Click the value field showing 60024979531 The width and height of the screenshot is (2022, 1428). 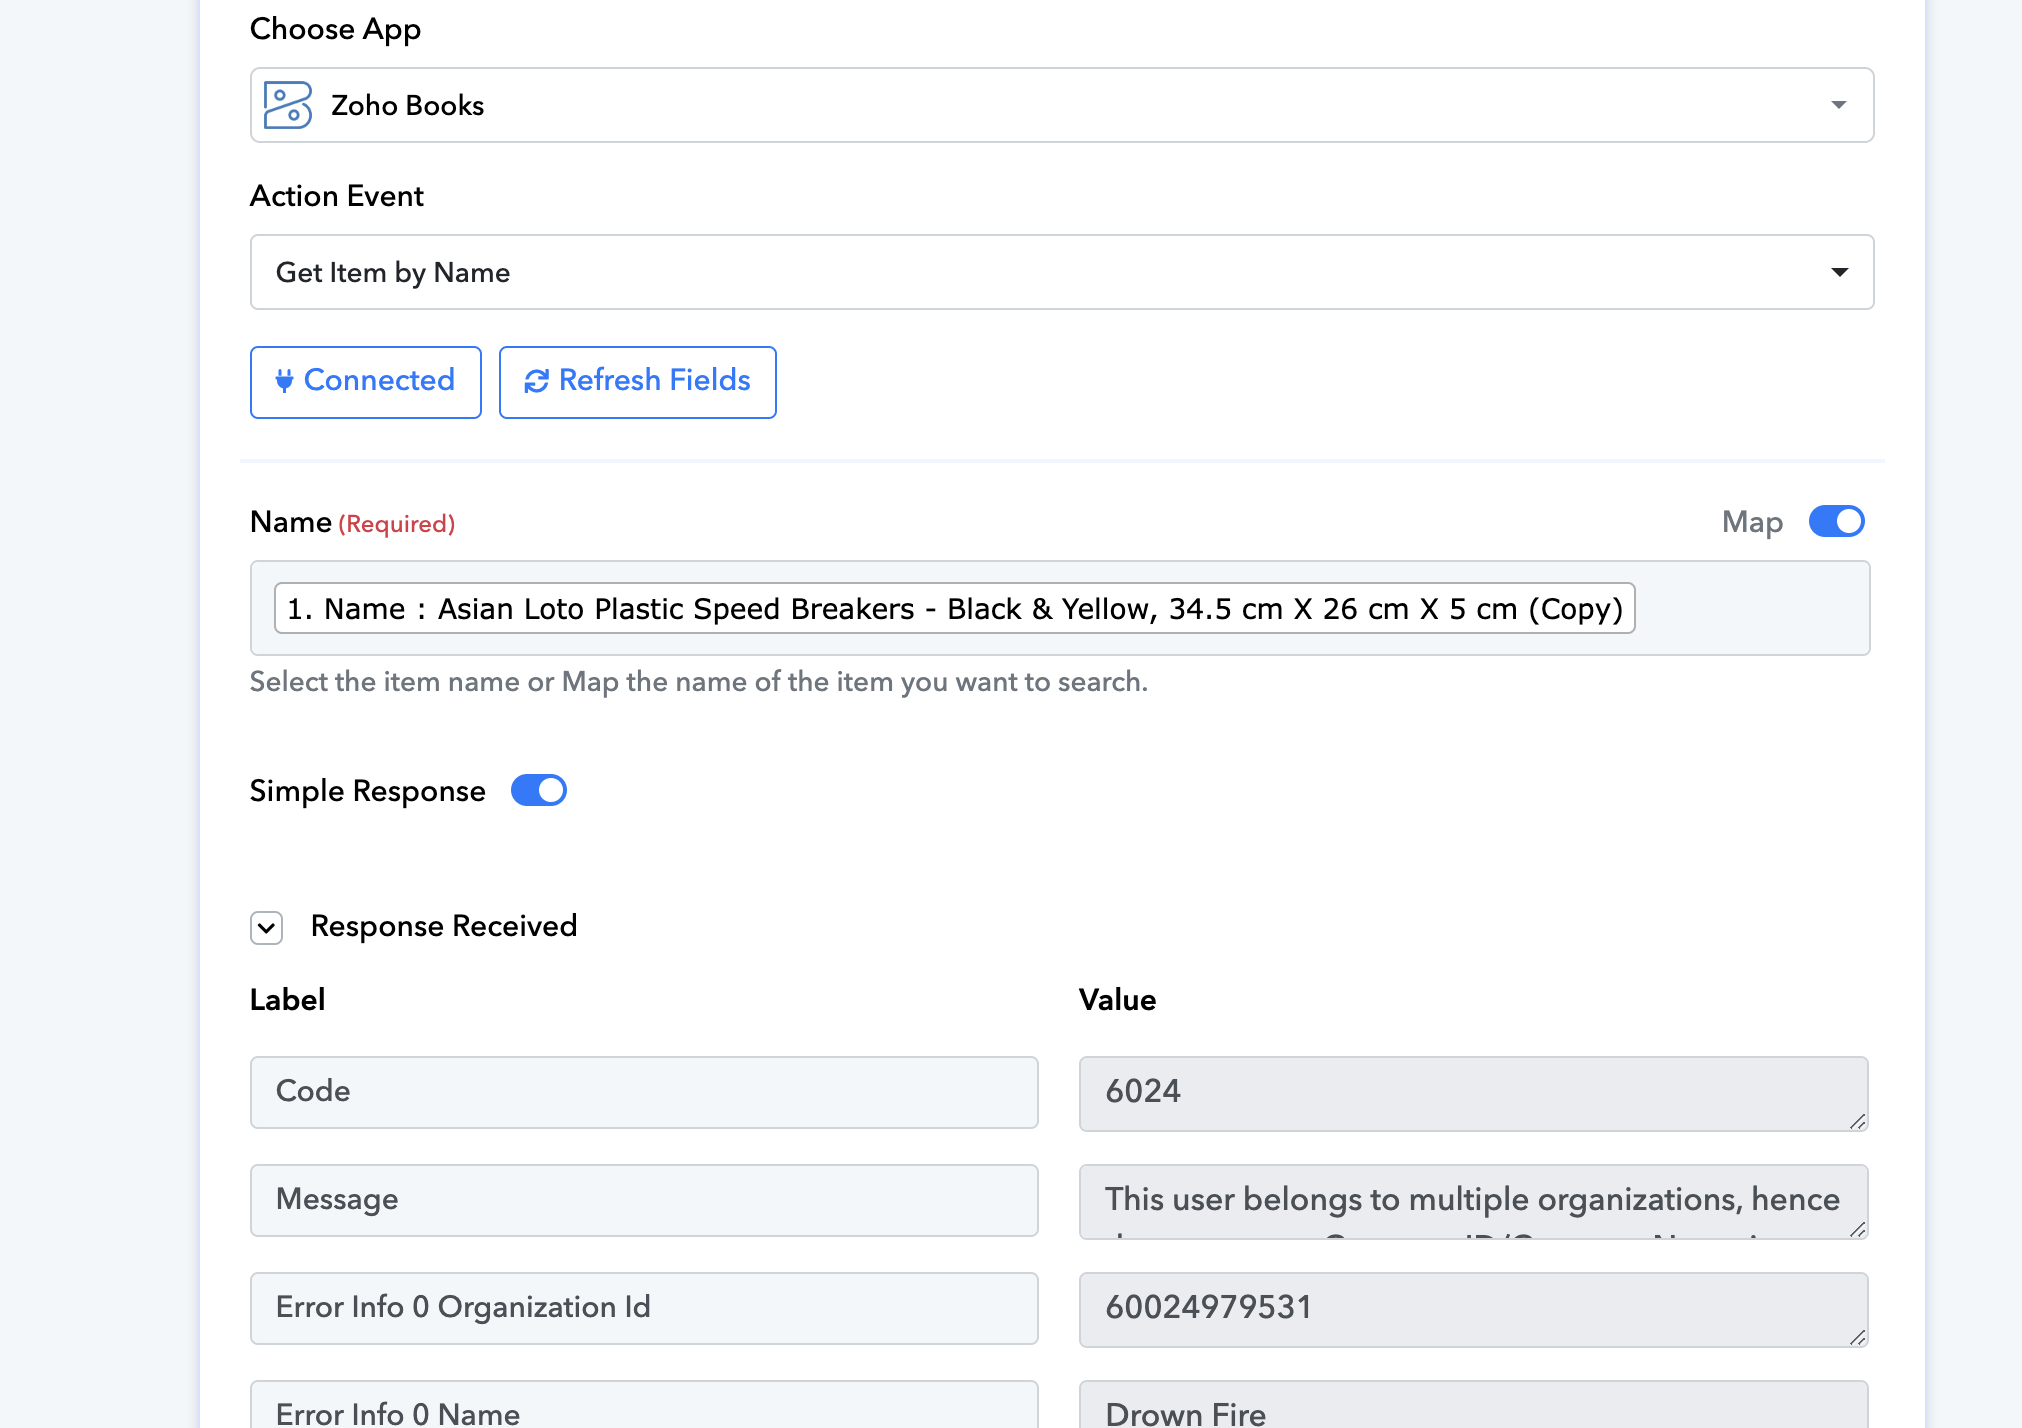click(x=1473, y=1309)
